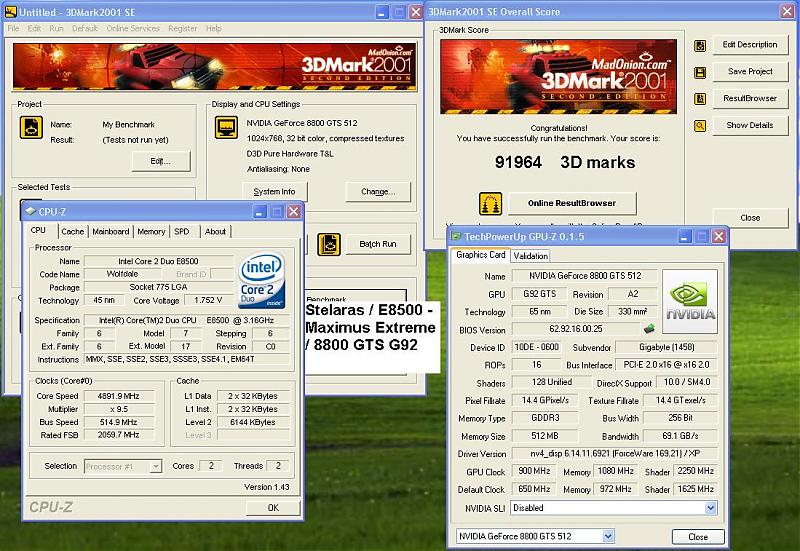Open the Register menu in 3DMark2001 SE
The height and width of the screenshot is (551, 800).
(x=183, y=29)
